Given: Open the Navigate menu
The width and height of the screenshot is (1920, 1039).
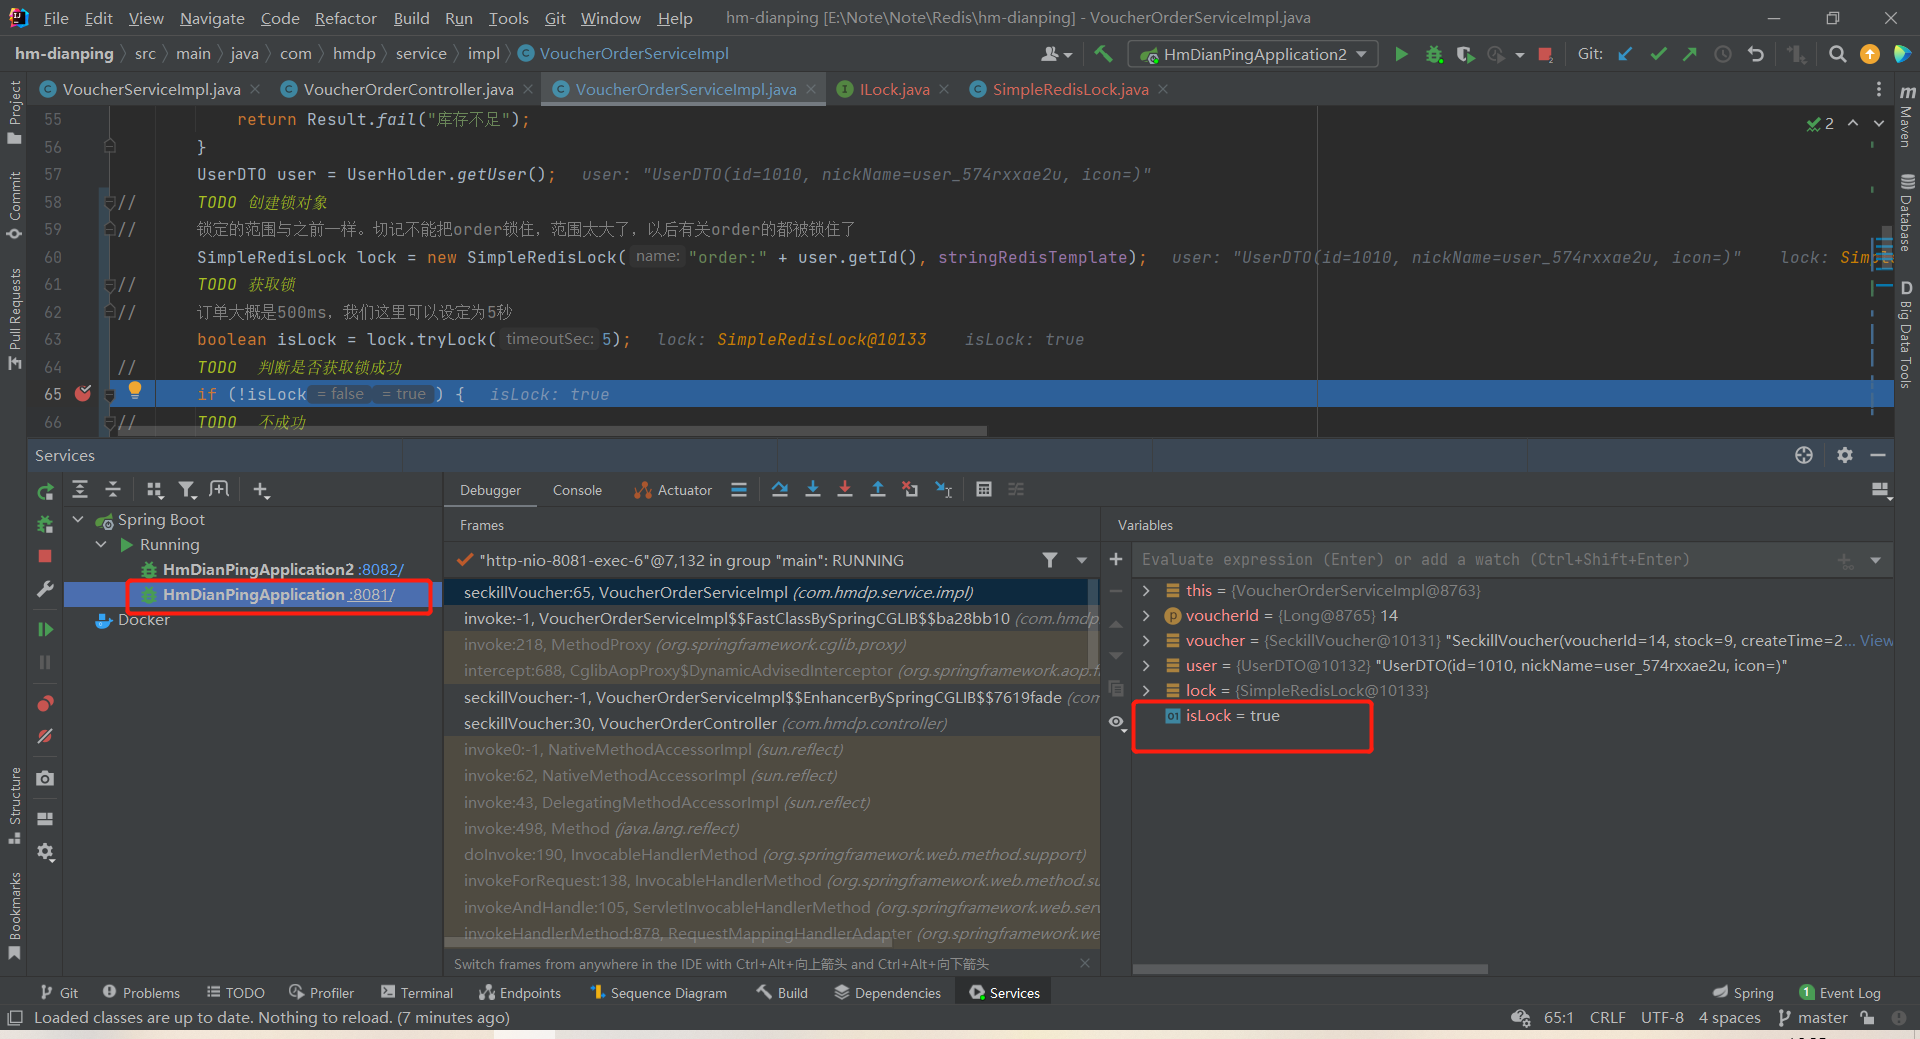Looking at the screenshot, I should 212,18.
